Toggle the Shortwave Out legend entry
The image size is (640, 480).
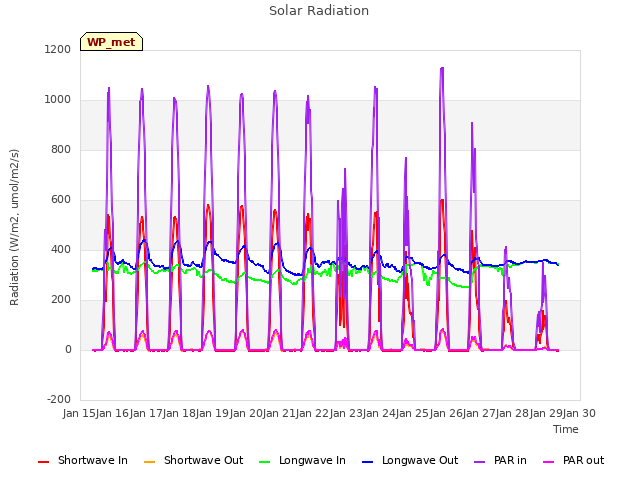(x=193, y=460)
